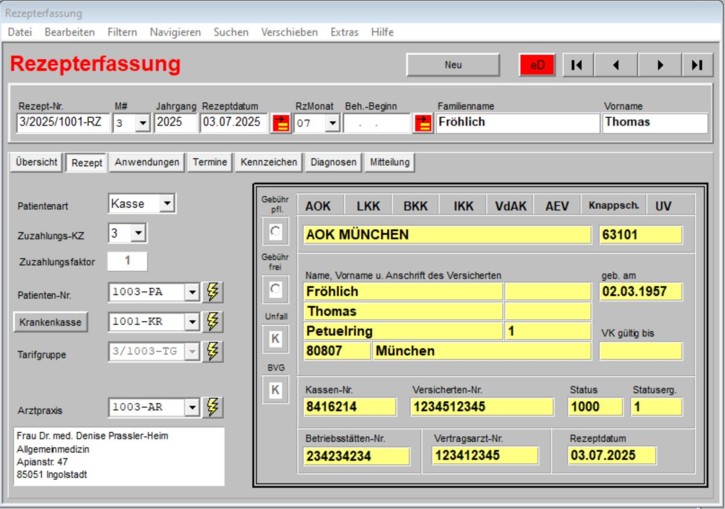The width and height of the screenshot is (725, 509).
Task: Go to next record arrow
Action: pos(658,65)
